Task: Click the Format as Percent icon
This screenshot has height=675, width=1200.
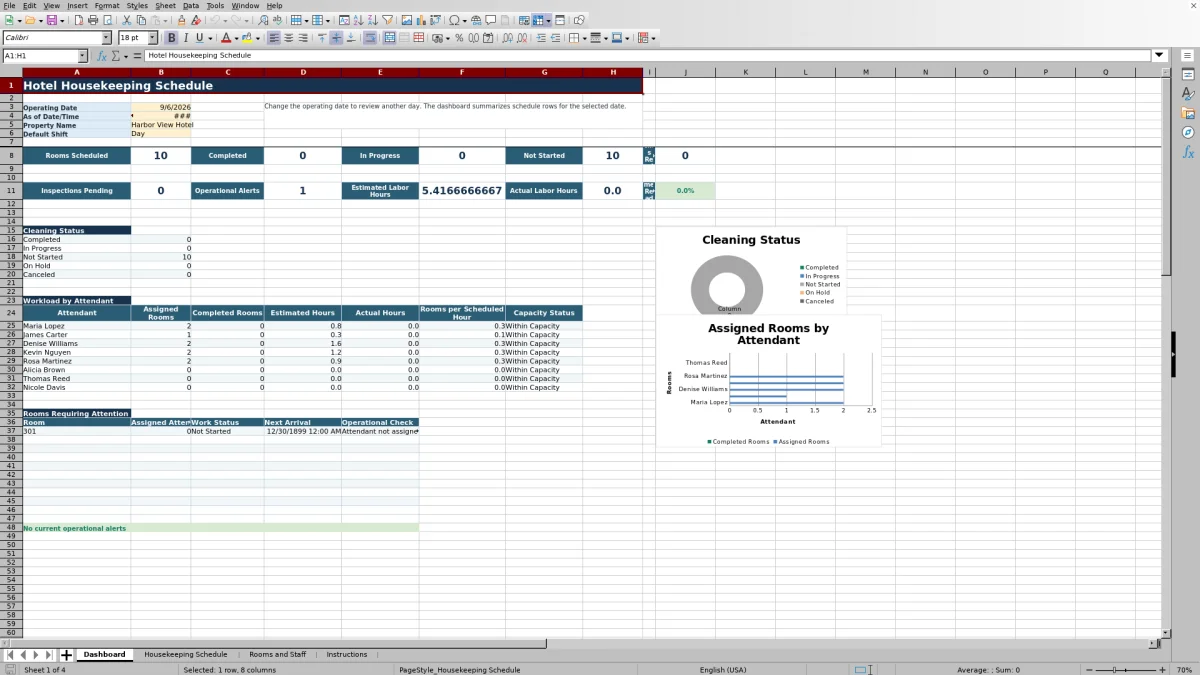Action: point(459,38)
